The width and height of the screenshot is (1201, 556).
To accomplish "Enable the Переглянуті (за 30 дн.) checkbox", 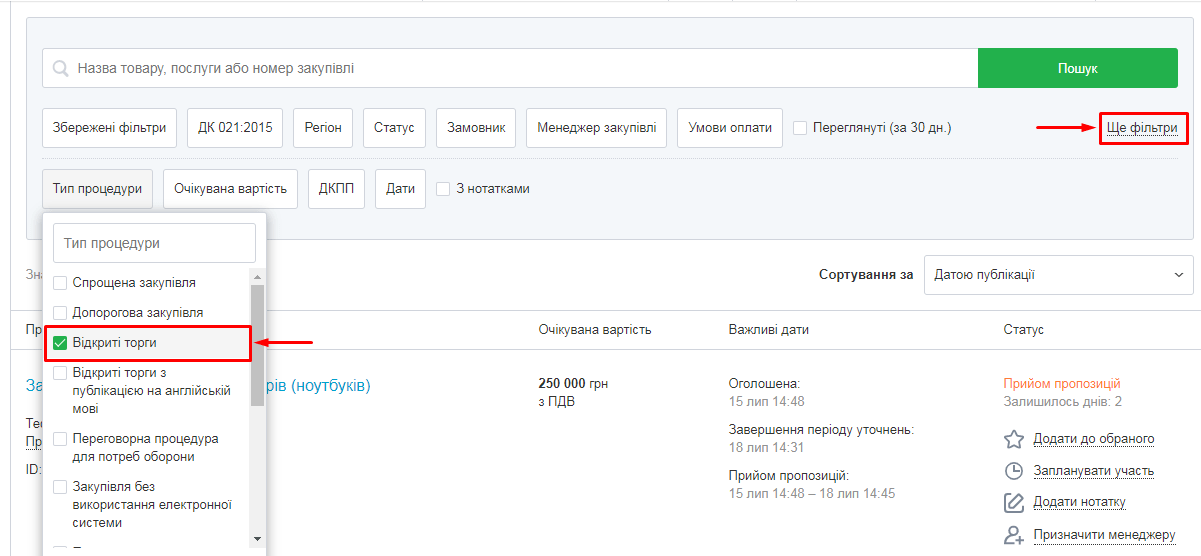I will pyautogui.click(x=800, y=128).
